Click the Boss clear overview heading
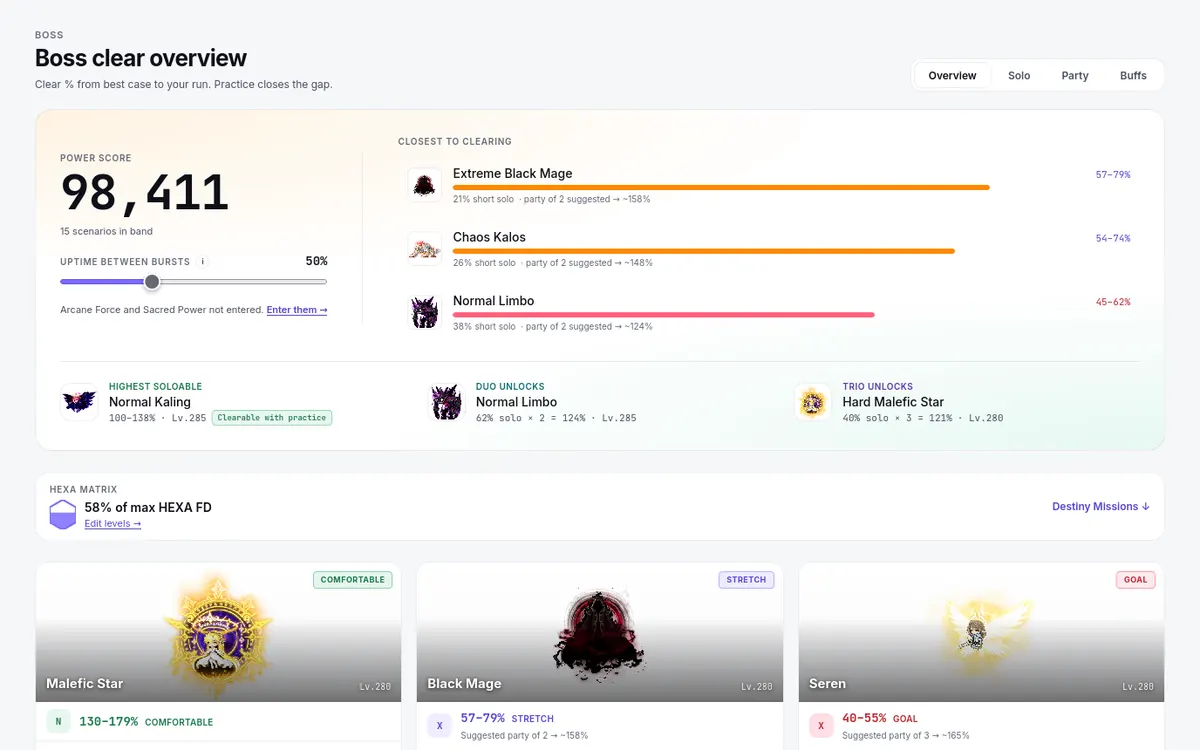The height and width of the screenshot is (750, 1200). point(141,58)
